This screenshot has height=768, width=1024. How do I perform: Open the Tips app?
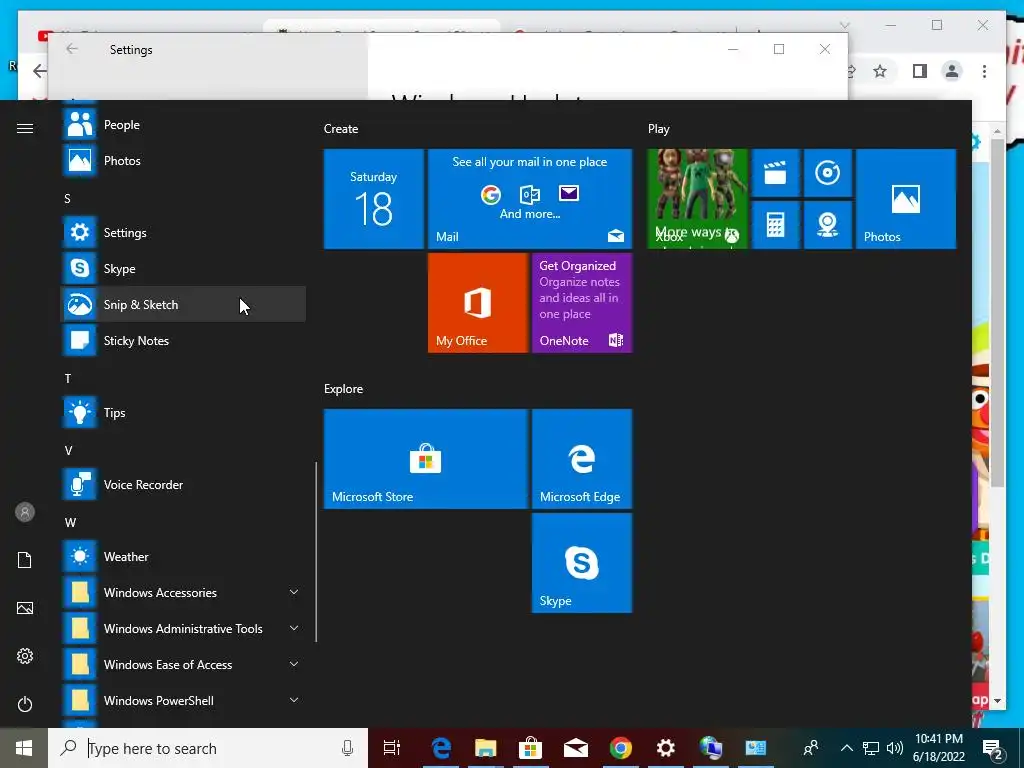183,413
